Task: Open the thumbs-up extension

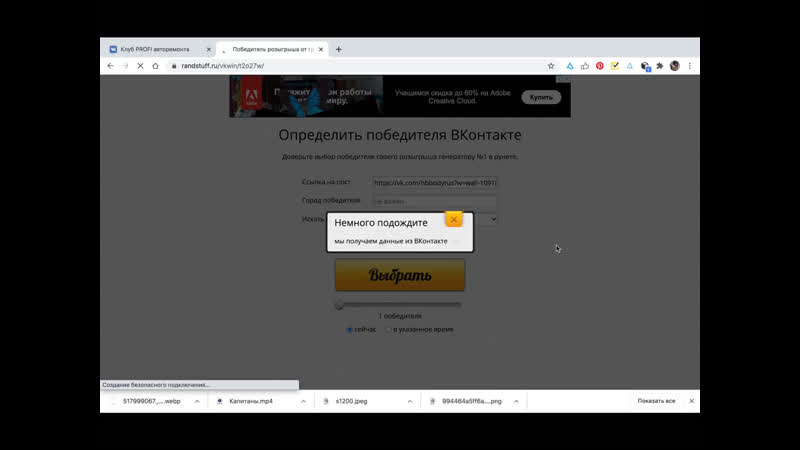Action: 585,66
